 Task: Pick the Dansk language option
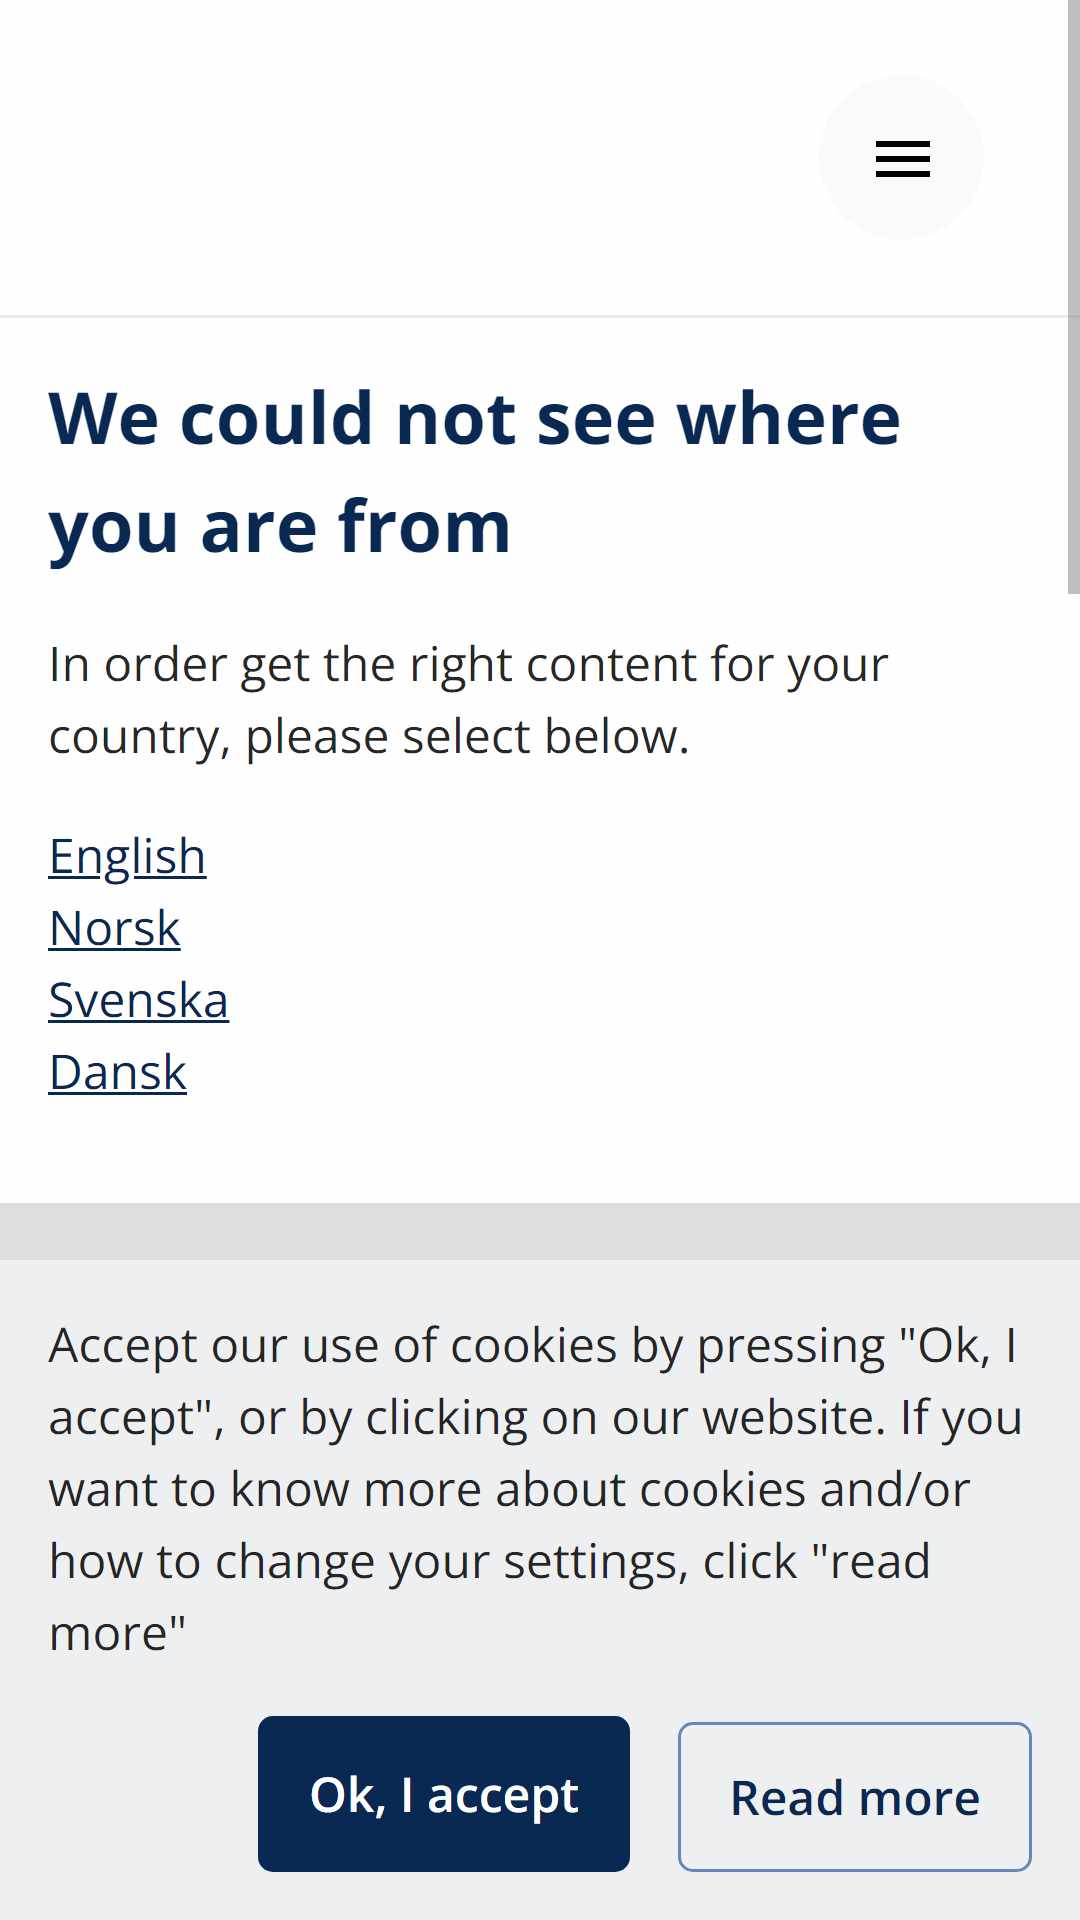(117, 1073)
